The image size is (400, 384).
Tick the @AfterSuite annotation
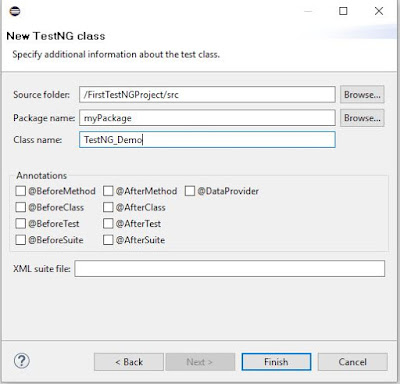tap(108, 240)
